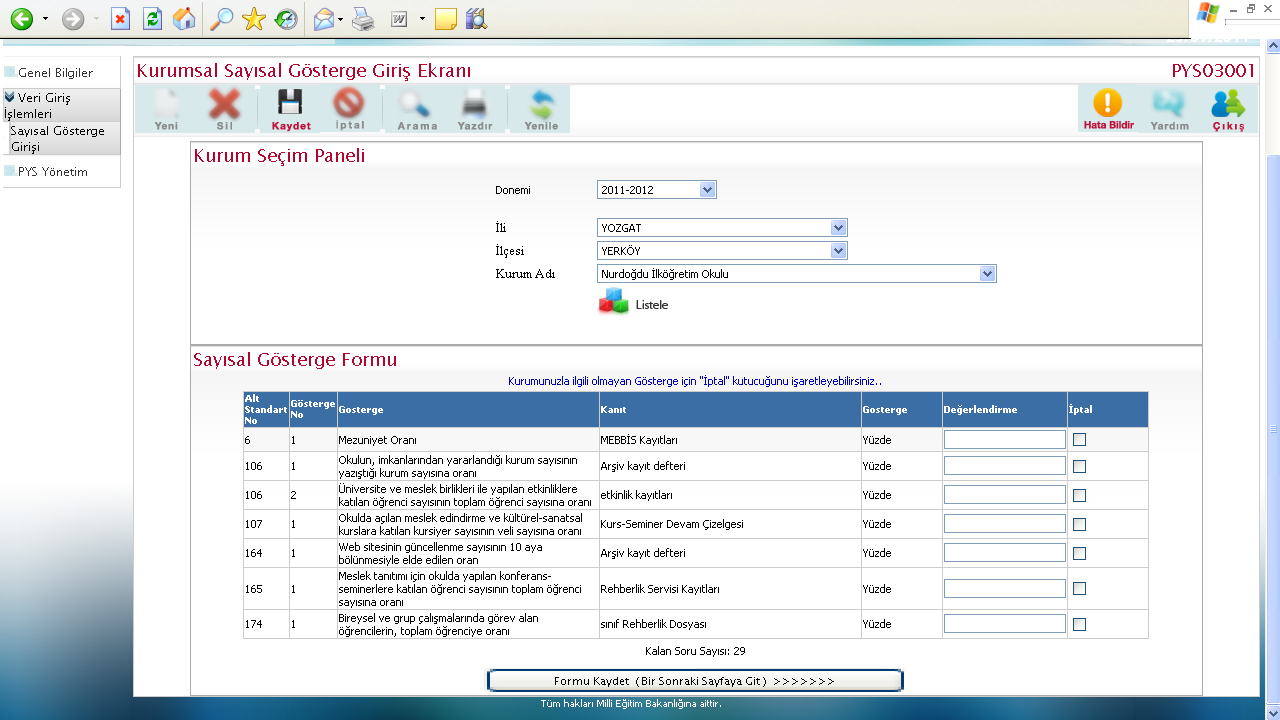Exit via the Çıkış icon
The height and width of the screenshot is (720, 1280).
point(1228,109)
